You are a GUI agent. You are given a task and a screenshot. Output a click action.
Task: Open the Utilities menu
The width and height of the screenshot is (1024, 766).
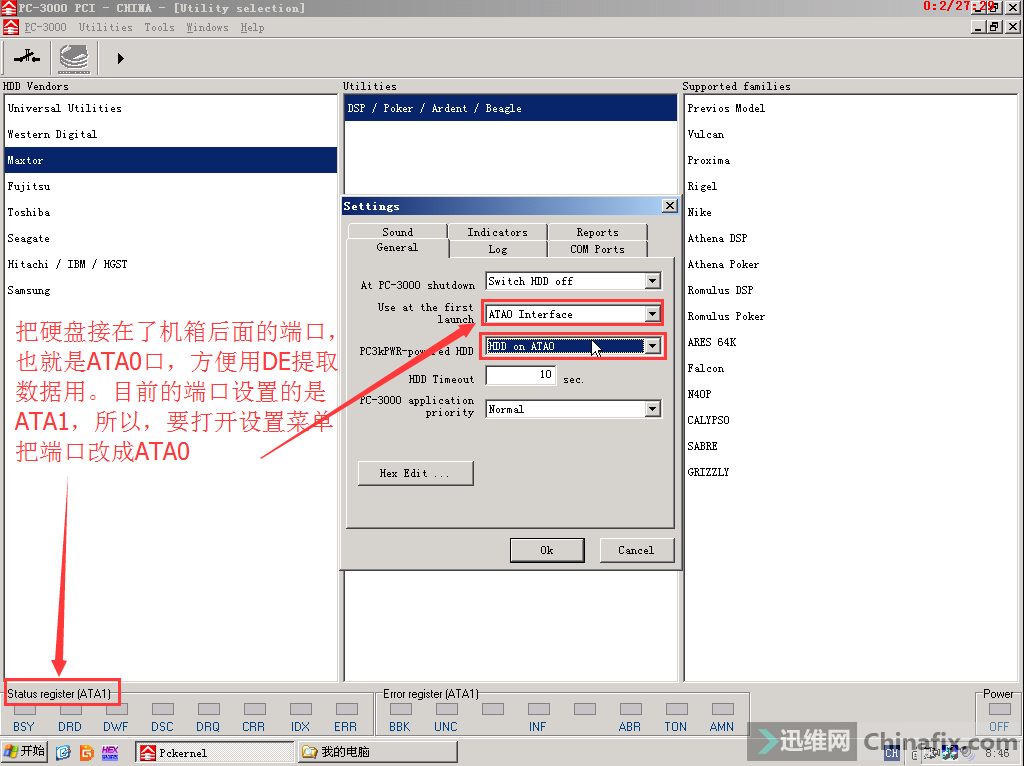coord(105,27)
